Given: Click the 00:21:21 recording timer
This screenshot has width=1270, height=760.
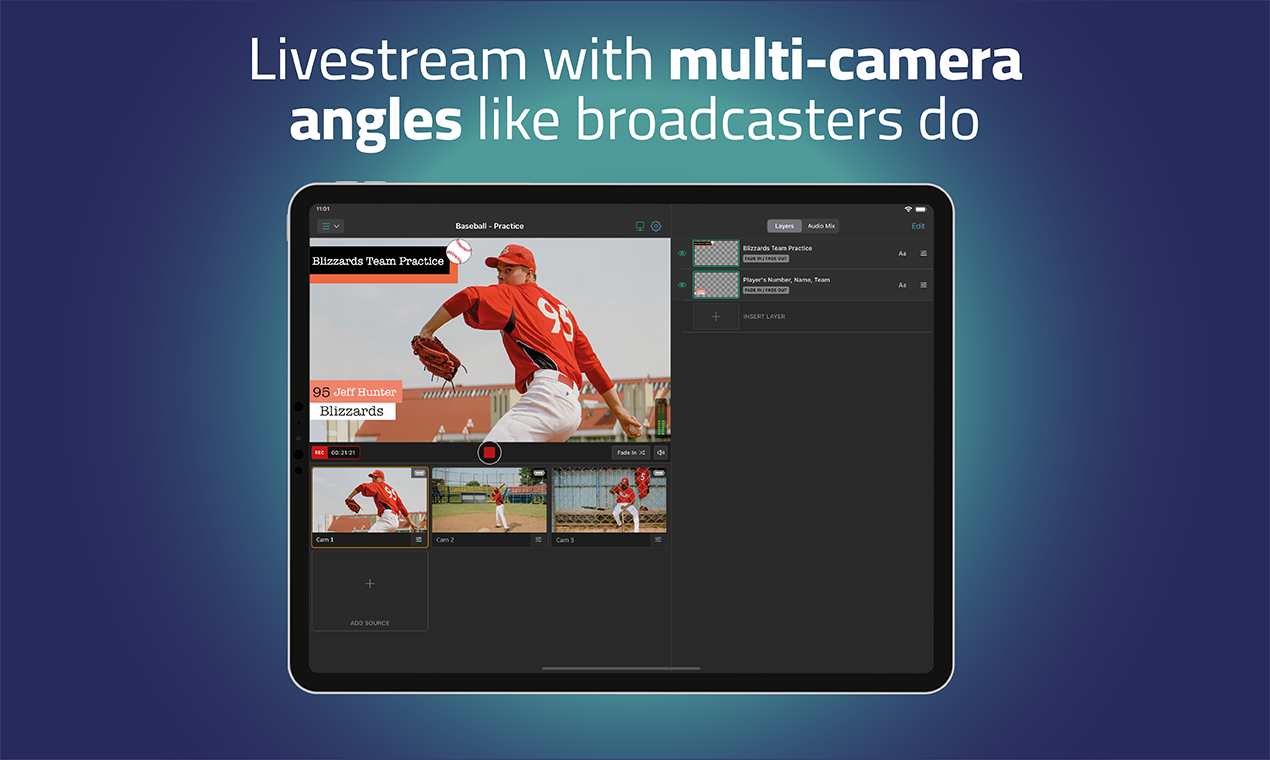Looking at the screenshot, I should tap(344, 453).
